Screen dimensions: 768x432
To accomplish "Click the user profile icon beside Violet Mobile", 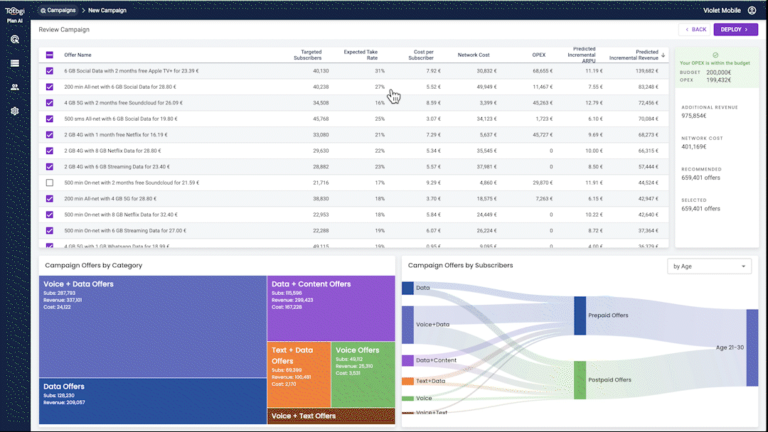I will 751,10.
